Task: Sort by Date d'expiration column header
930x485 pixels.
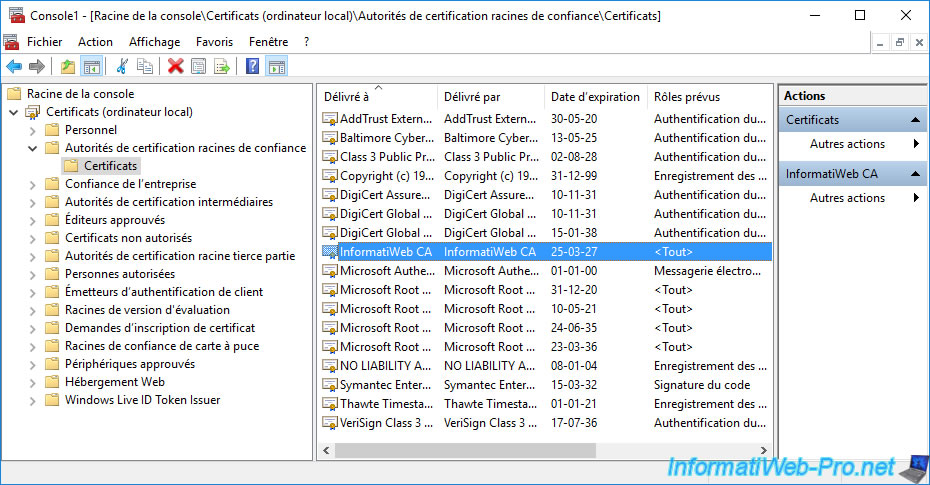Action: 596,97
